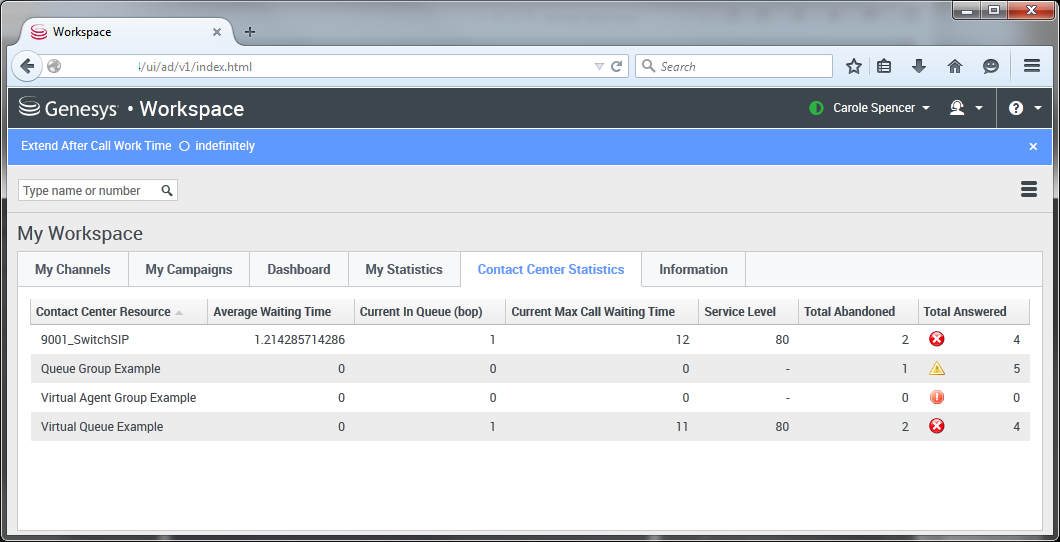1060x542 pixels.
Task: Switch to the My Channels tab
Action: (72, 269)
